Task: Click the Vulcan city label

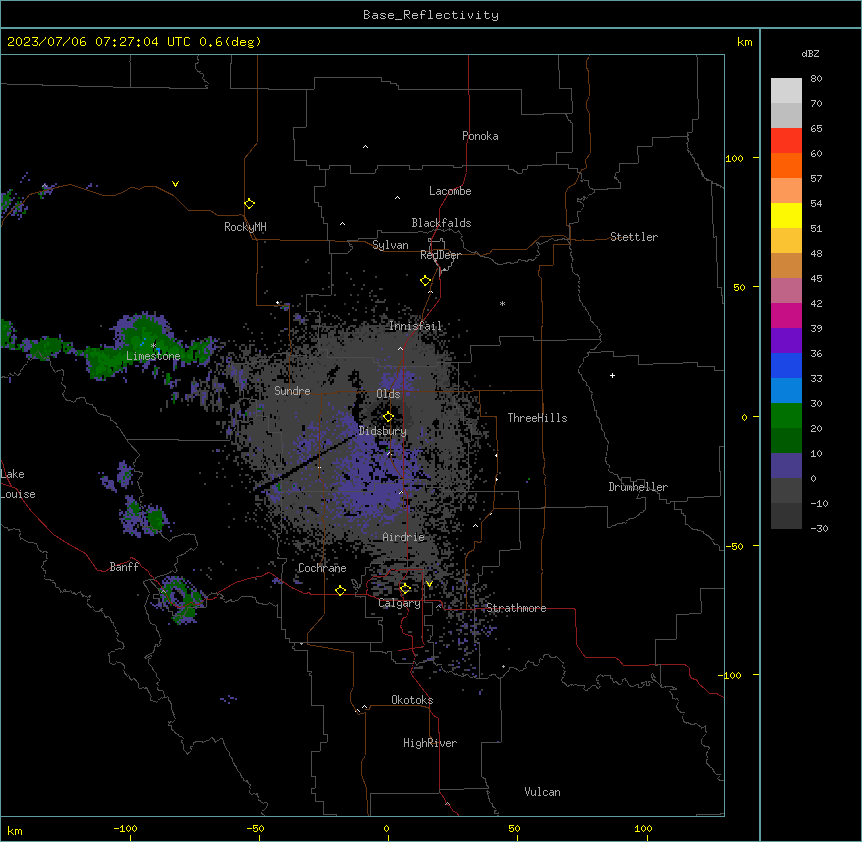Action: [x=543, y=792]
